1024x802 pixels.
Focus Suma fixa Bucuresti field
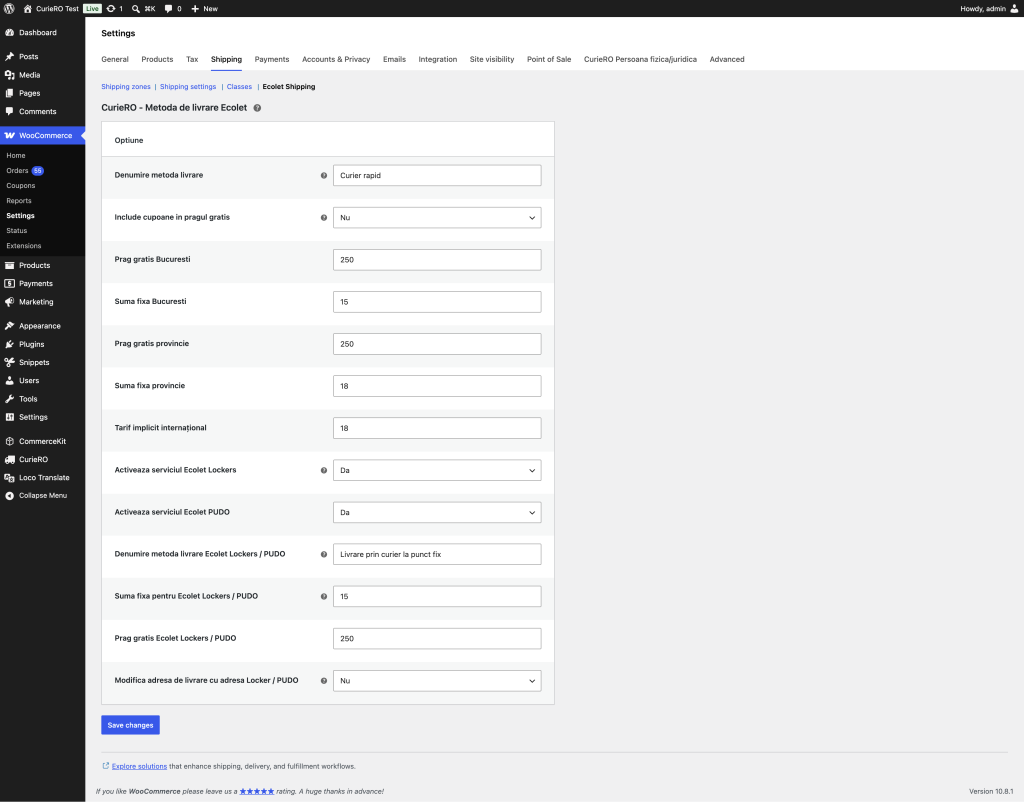pos(437,302)
